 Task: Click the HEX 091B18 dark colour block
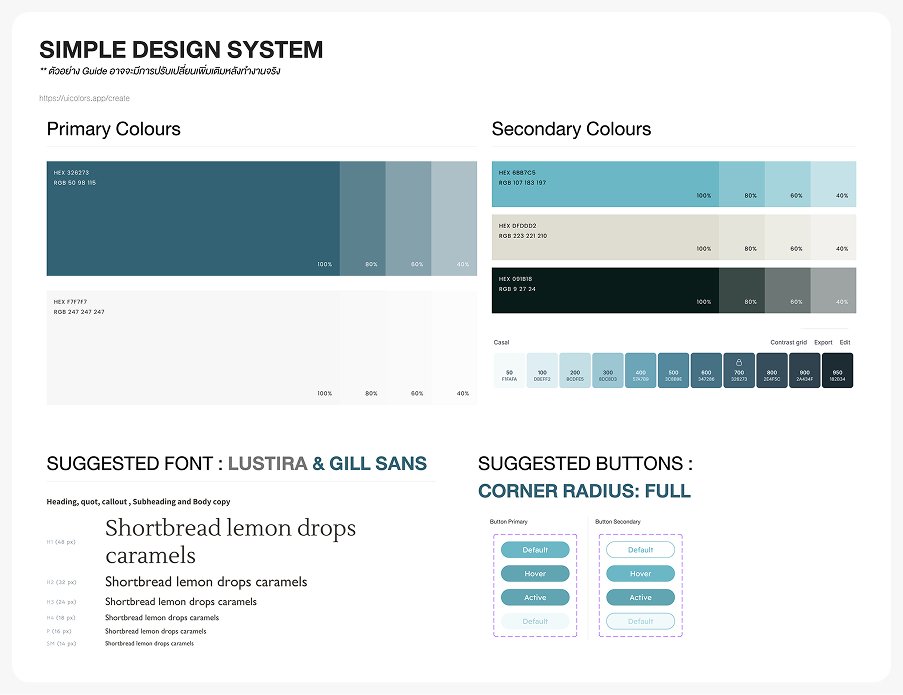point(605,290)
